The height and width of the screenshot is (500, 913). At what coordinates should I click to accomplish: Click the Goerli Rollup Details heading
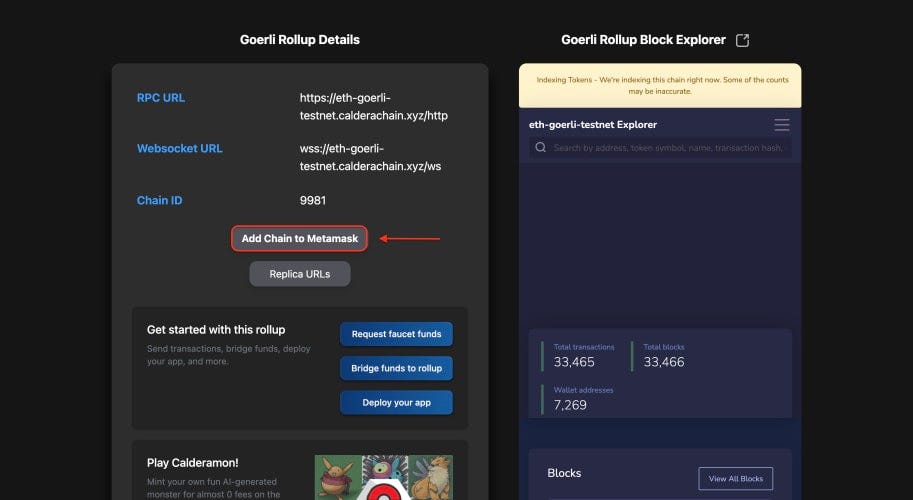(300, 40)
